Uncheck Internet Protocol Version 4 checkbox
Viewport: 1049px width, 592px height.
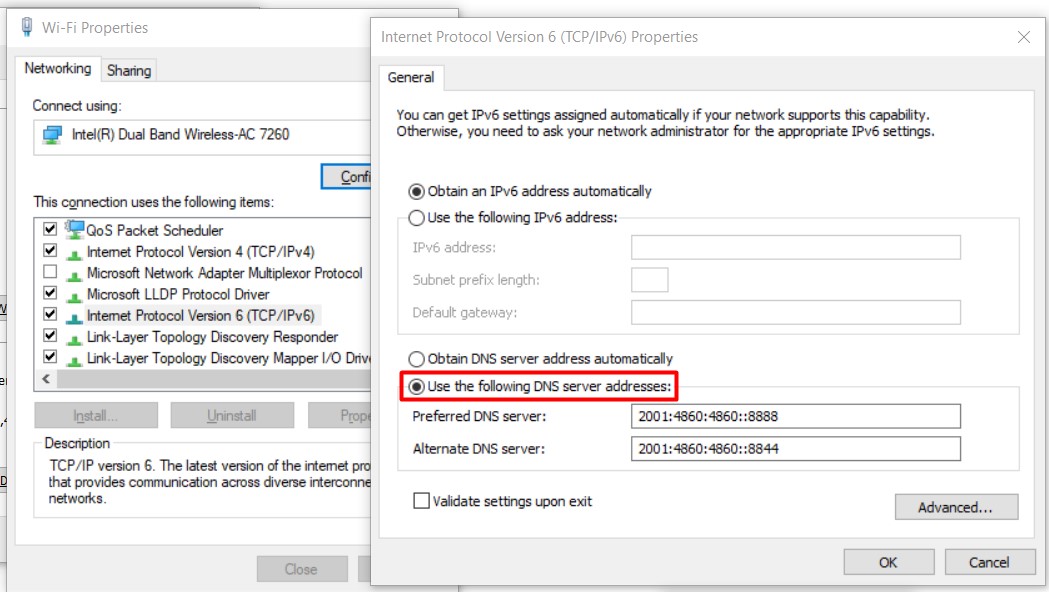click(x=50, y=250)
